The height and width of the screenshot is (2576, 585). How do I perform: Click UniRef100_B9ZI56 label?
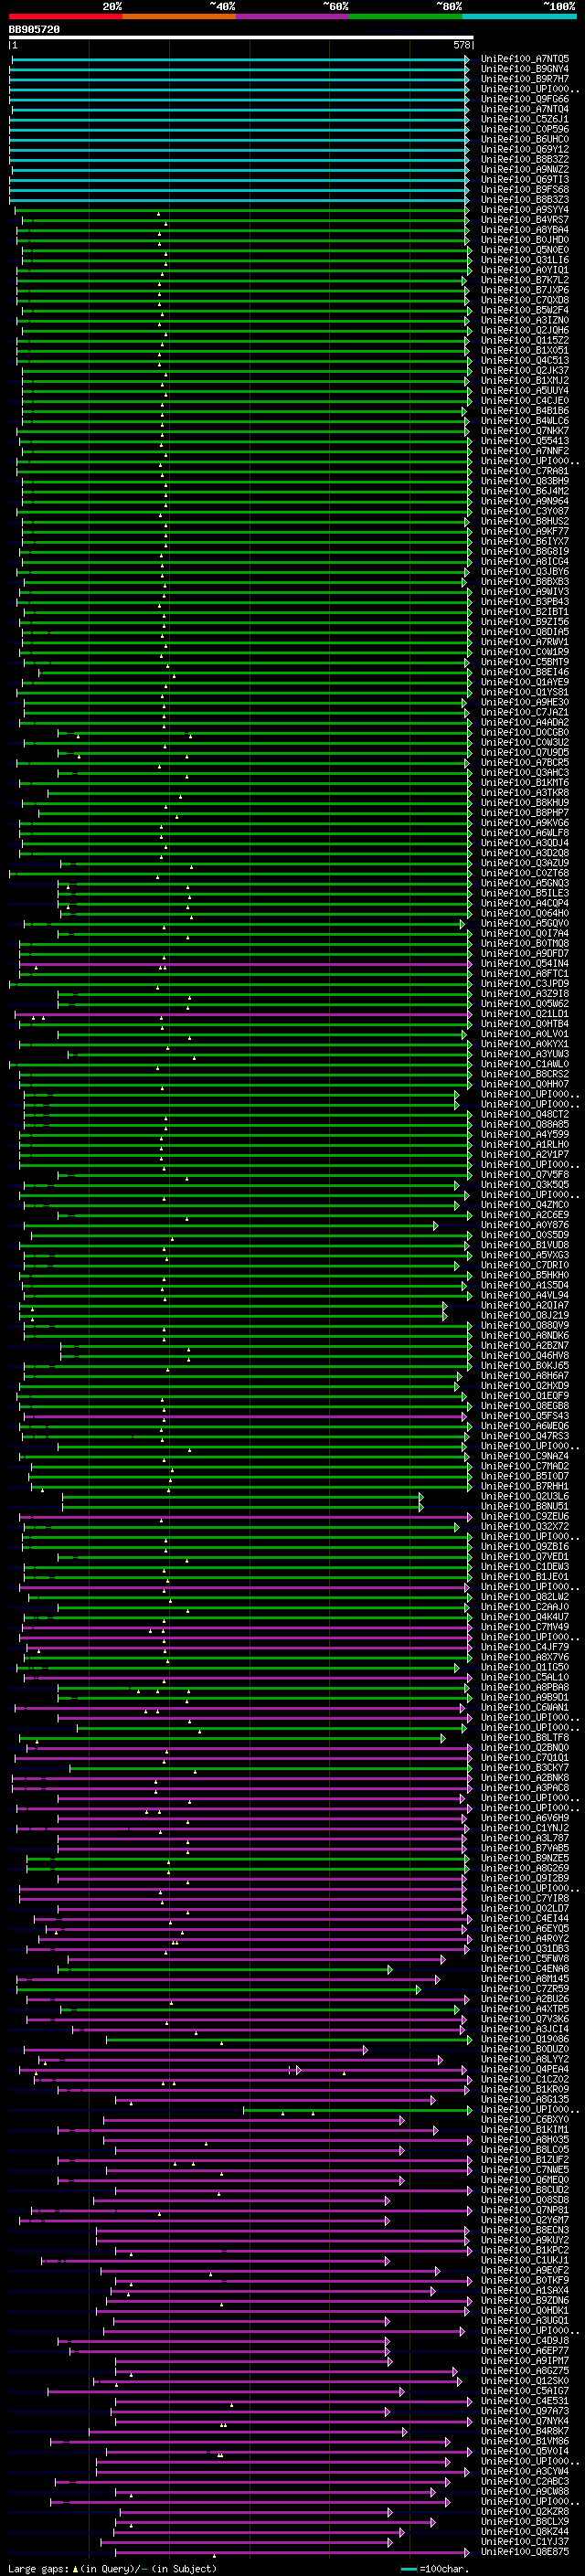525,622
